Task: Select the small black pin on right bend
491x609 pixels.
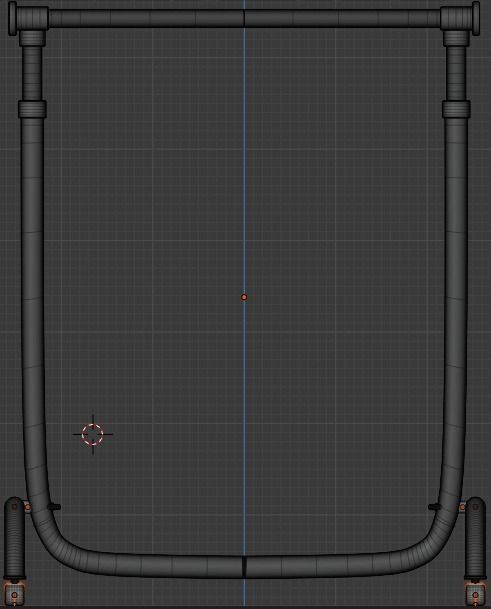Action: coord(434,507)
